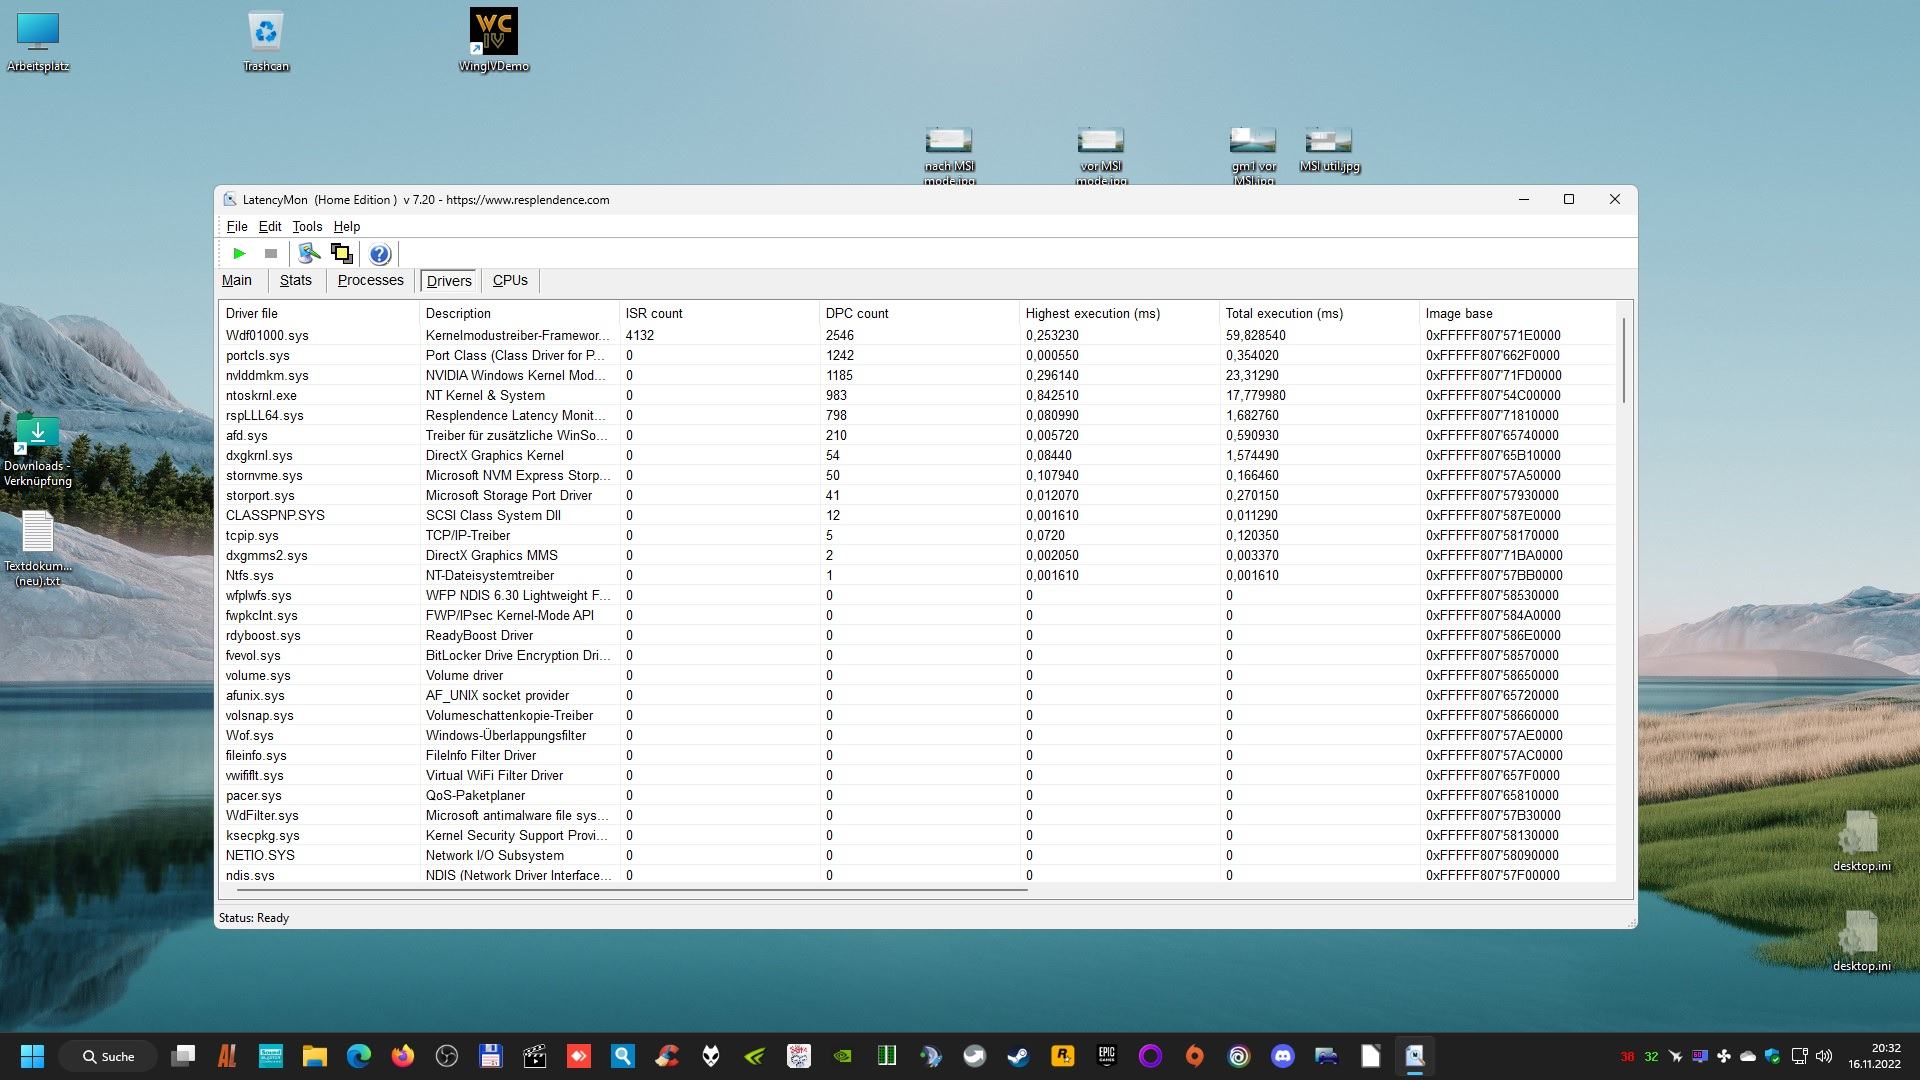Sort by ISR count column header
This screenshot has height=1080, width=1920.
719,314
